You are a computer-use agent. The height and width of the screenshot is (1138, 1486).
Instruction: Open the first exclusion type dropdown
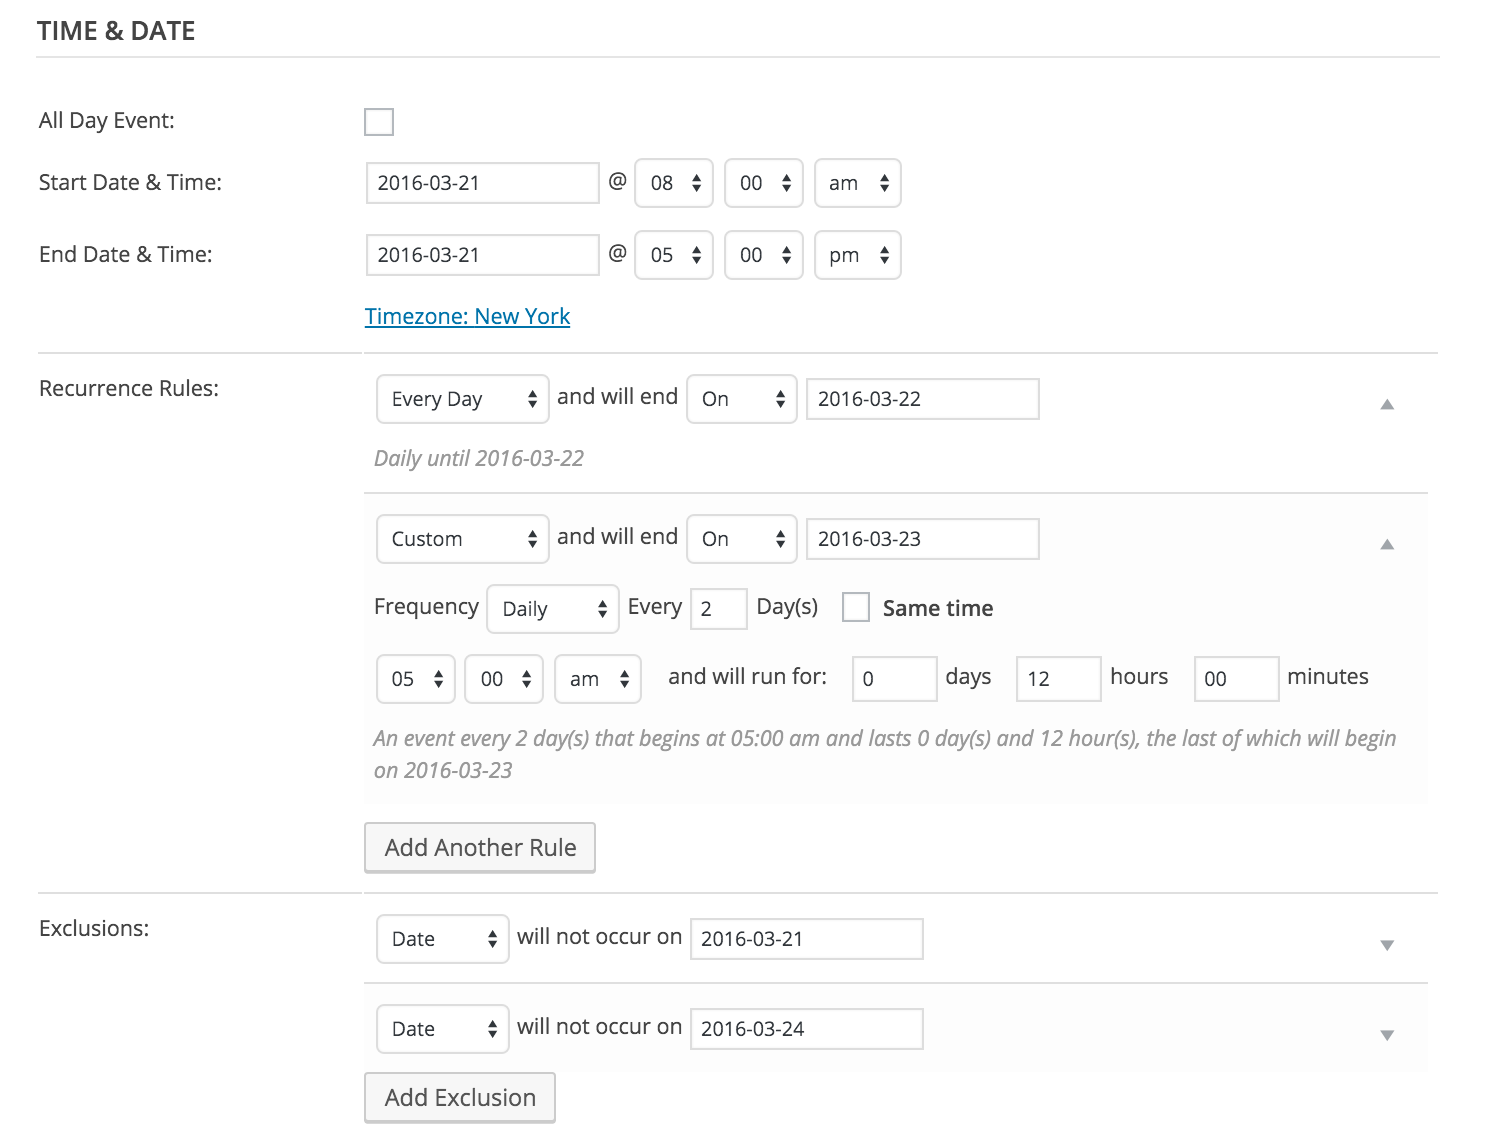point(442,939)
